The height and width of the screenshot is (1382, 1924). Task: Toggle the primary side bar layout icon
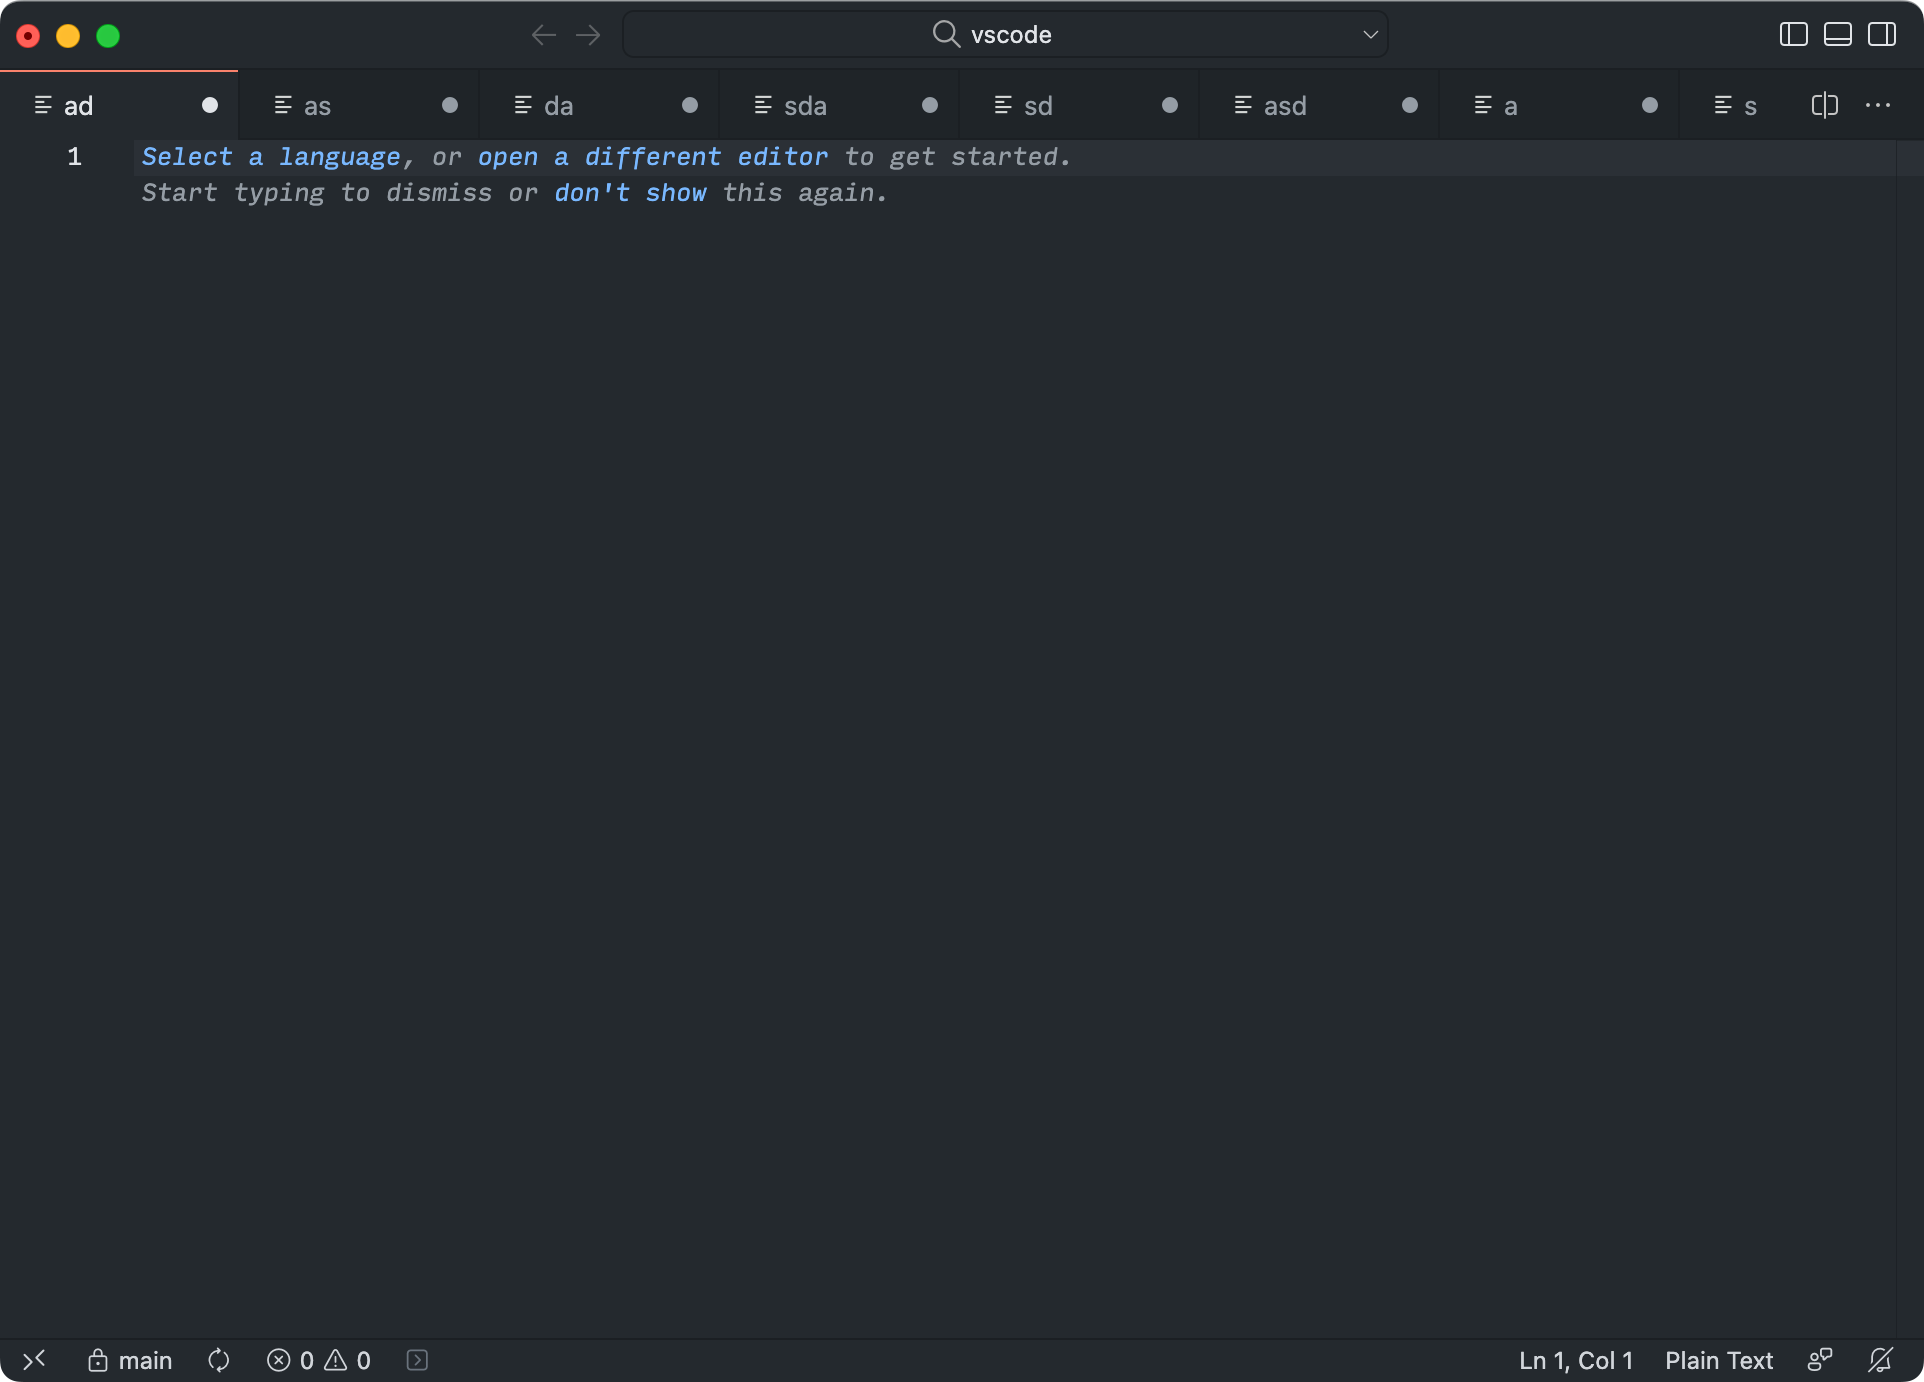(1793, 35)
